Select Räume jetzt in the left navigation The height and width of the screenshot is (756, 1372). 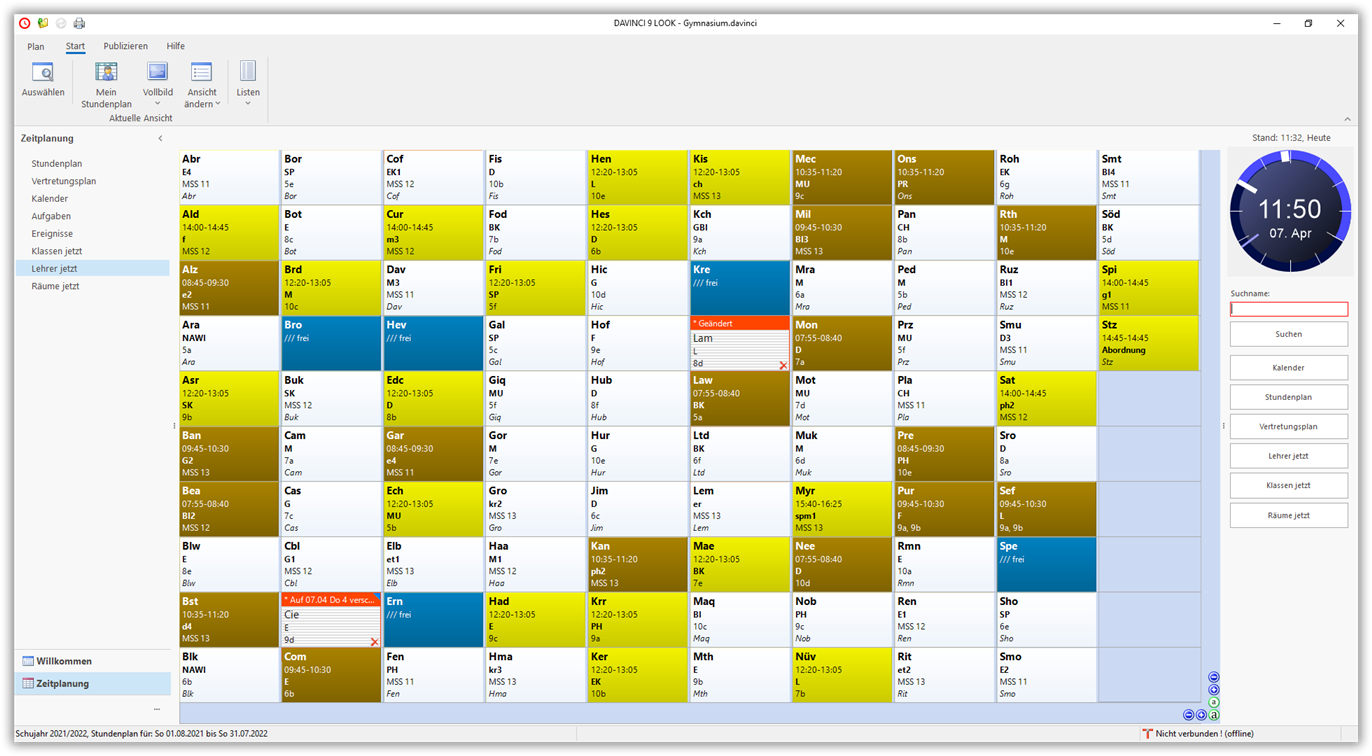[55, 286]
